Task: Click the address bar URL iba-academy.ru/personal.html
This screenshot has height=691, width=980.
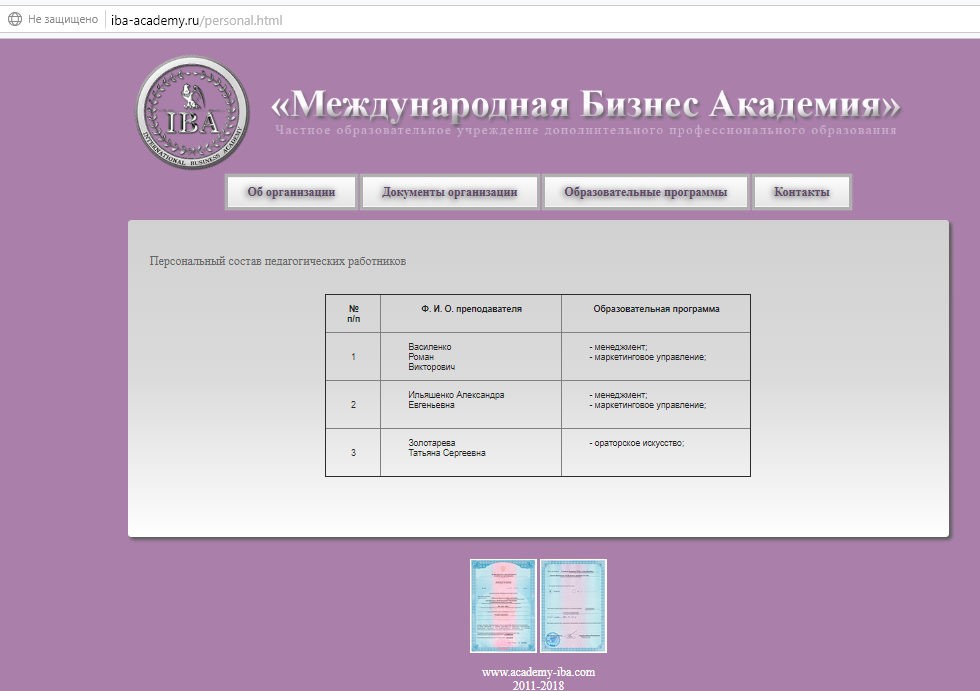Action: tap(196, 20)
